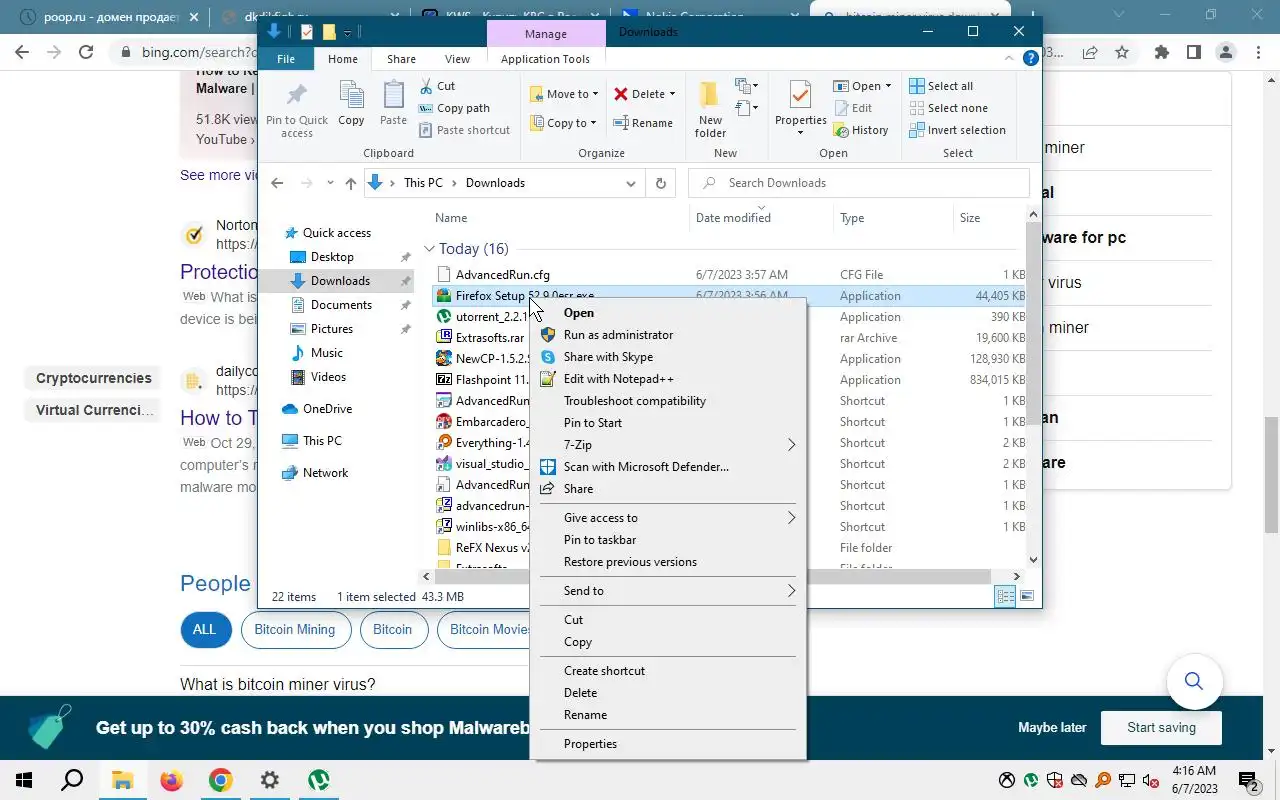
Task: Switch to the Share ribbon tab
Action: click(x=401, y=59)
